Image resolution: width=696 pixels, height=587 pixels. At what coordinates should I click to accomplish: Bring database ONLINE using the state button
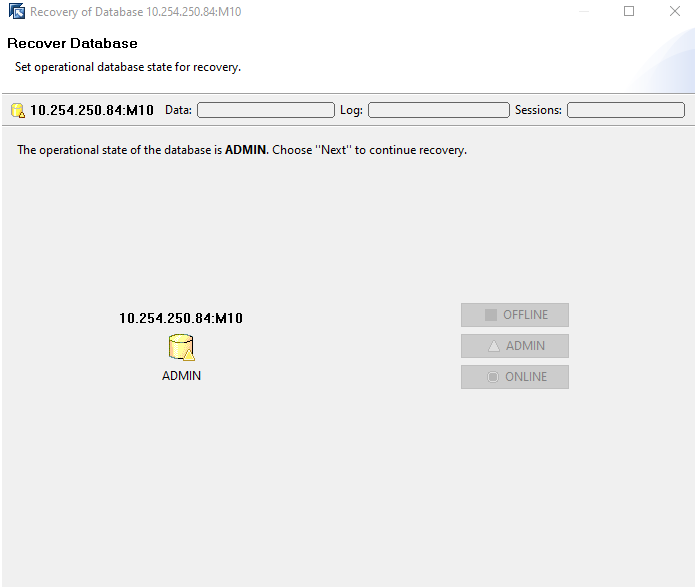click(515, 377)
